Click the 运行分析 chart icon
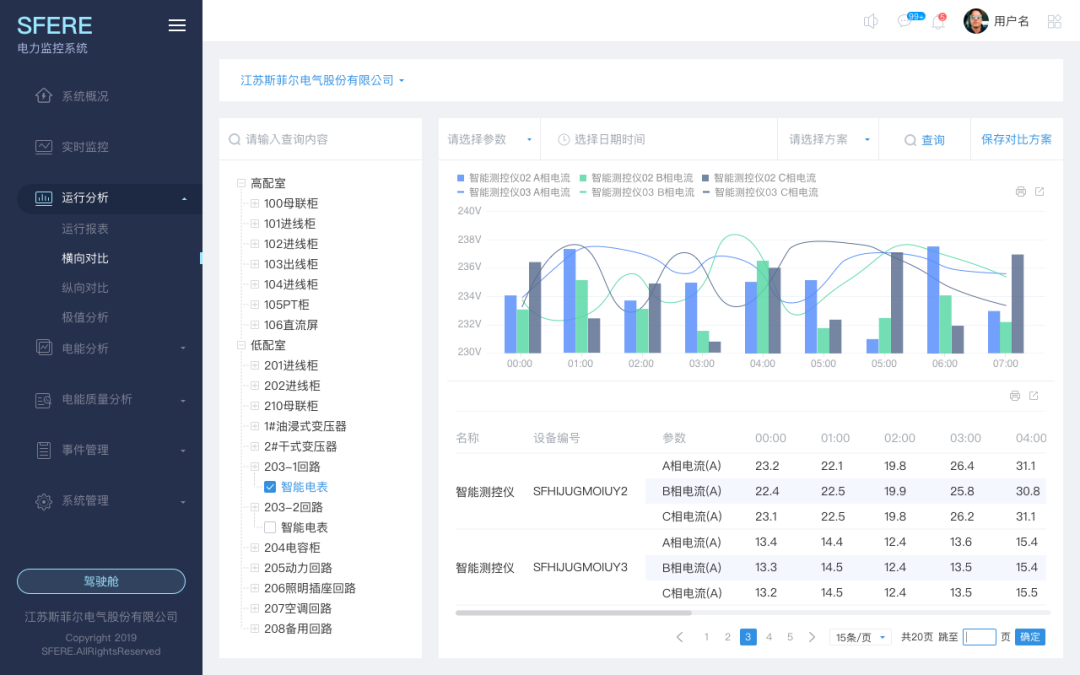This screenshot has height=675, width=1080. click(x=43, y=198)
